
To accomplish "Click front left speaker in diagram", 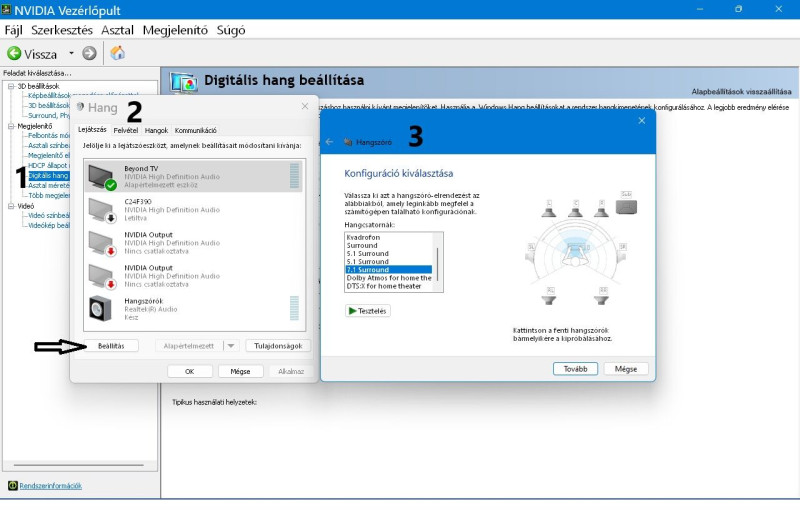I will click(x=549, y=209).
